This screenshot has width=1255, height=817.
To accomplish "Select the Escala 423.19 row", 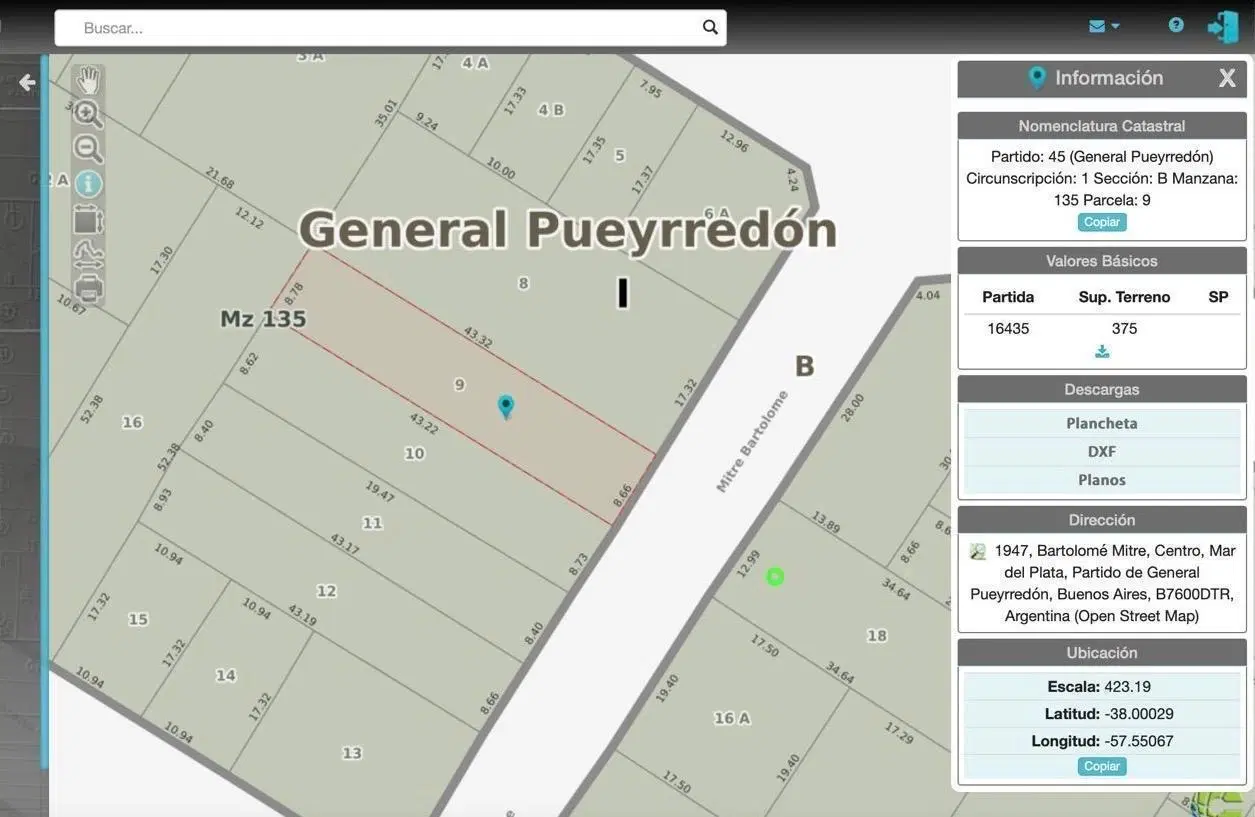I will [1102, 687].
